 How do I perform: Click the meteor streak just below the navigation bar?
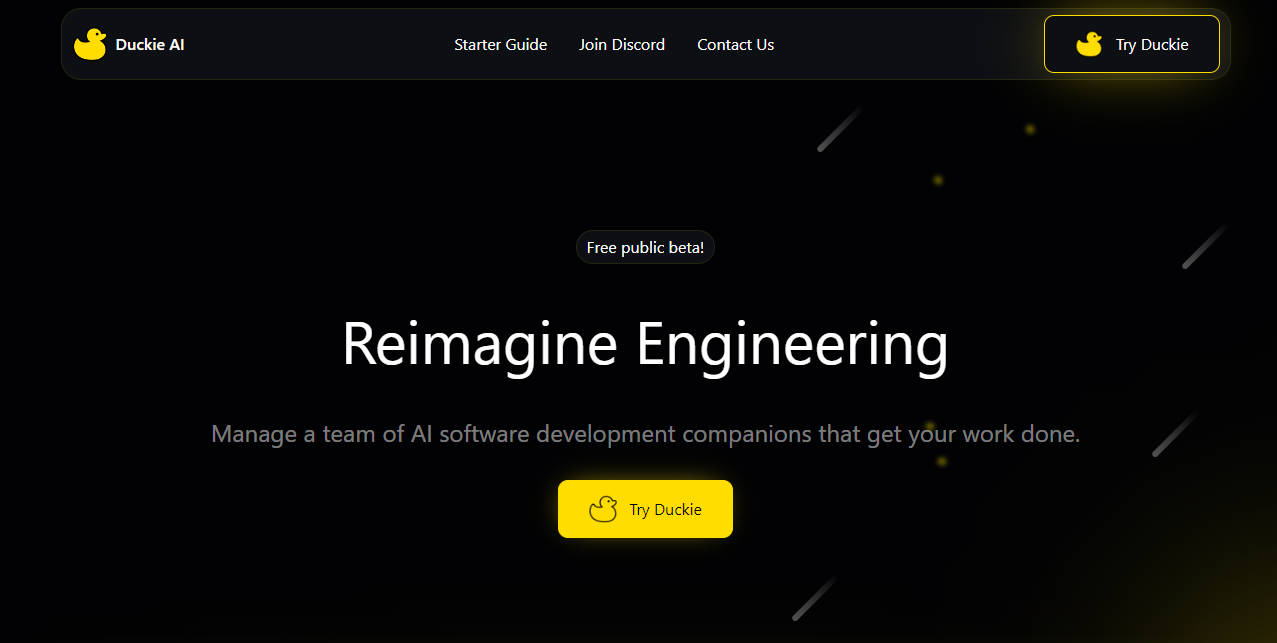point(840,130)
